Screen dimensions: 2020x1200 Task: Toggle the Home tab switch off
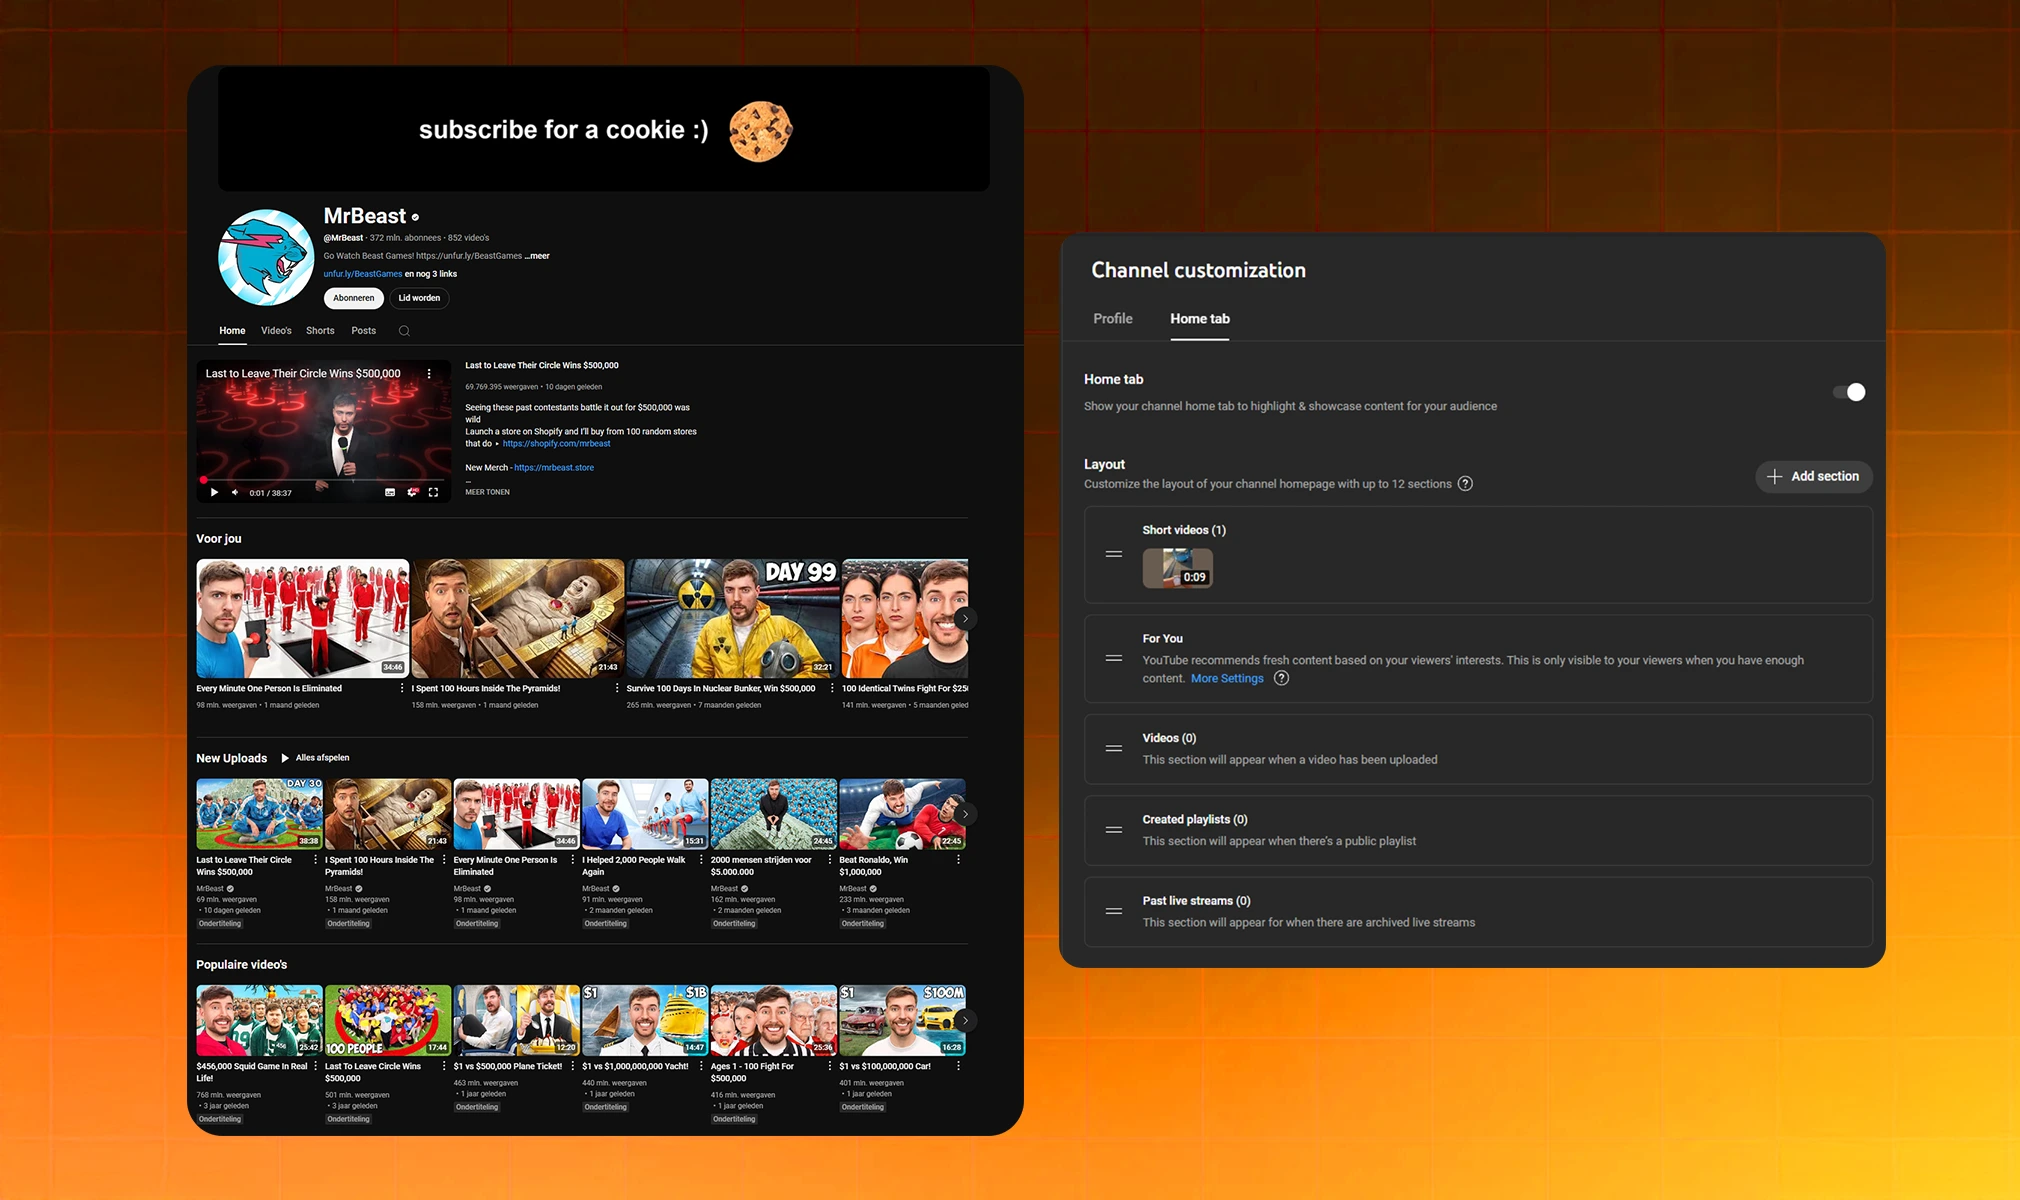1849,392
